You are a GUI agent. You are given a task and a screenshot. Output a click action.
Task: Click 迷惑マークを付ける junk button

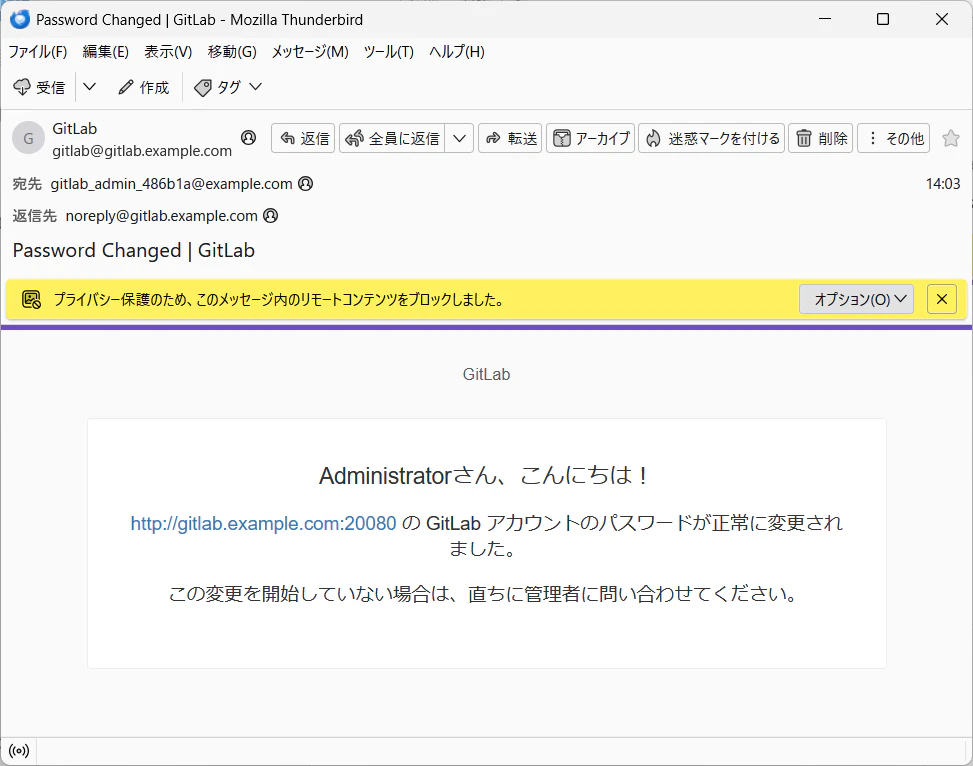tap(712, 138)
